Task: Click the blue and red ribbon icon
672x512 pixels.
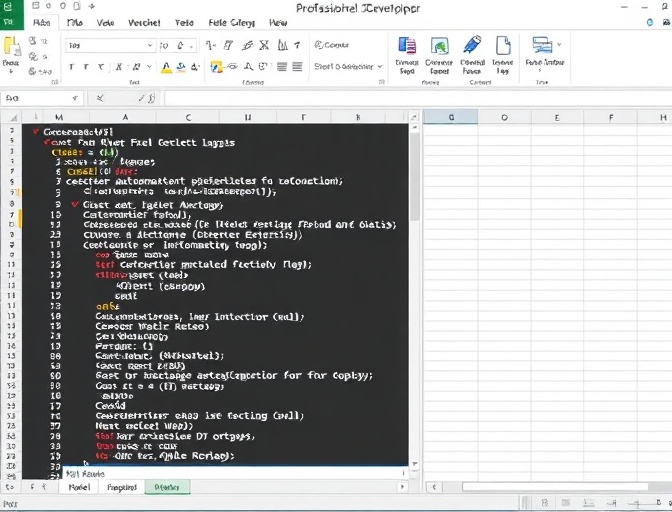Action: coord(407,46)
